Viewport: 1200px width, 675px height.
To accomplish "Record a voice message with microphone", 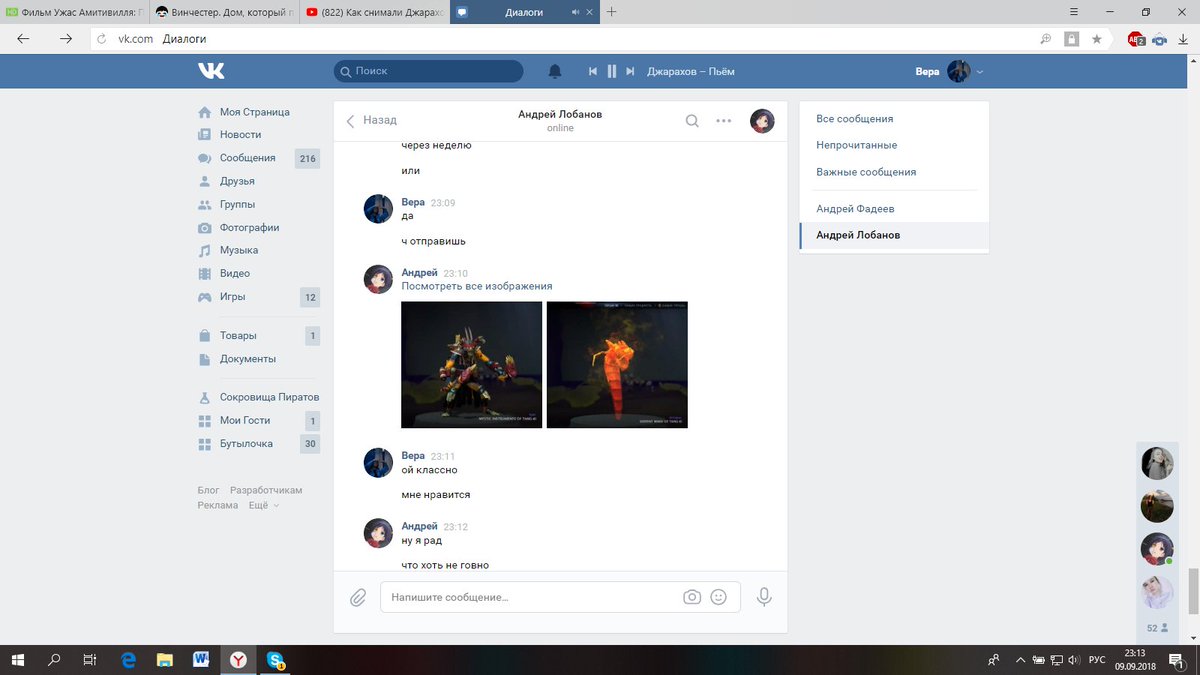I will [x=764, y=597].
